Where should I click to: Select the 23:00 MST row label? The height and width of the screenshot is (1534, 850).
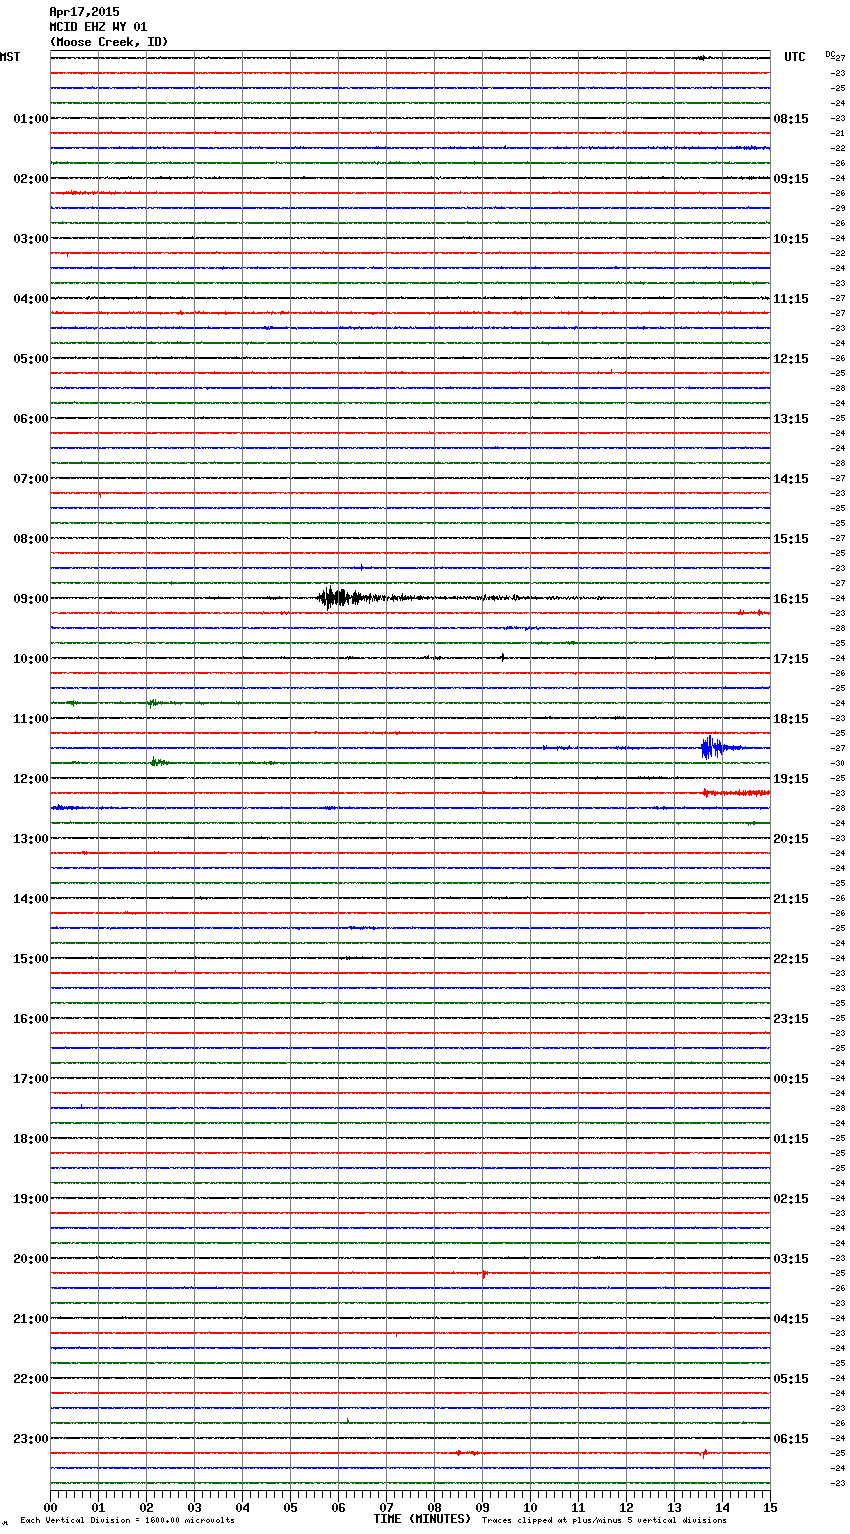pos(31,1439)
